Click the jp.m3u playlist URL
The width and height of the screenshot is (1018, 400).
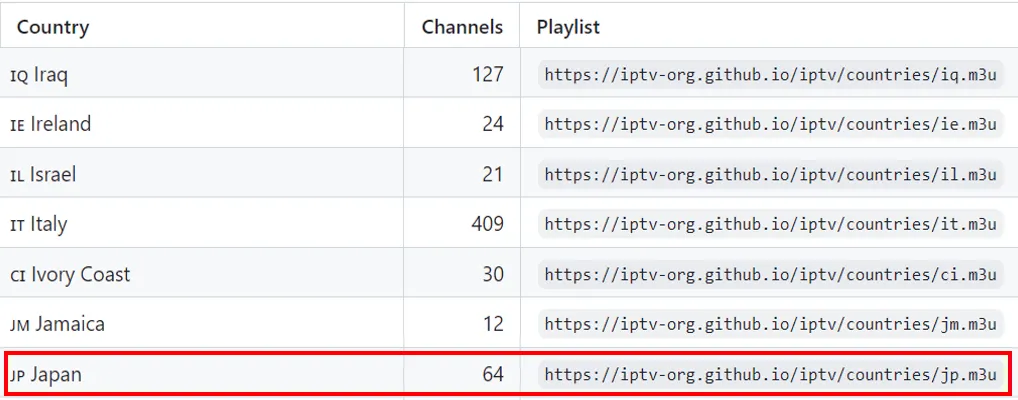coord(771,374)
